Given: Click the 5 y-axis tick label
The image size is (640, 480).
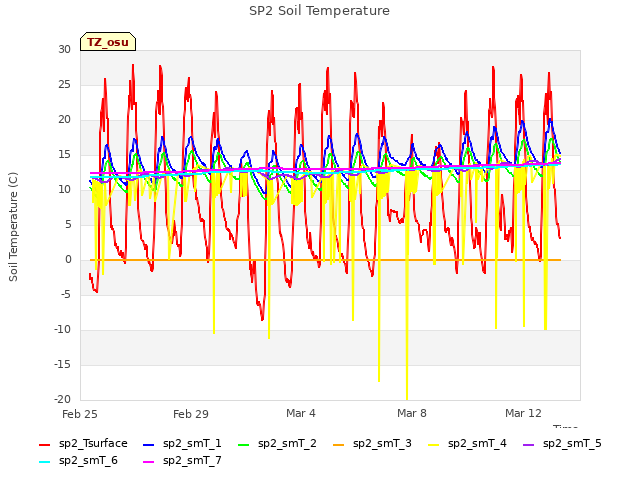Looking at the screenshot, I should [x=68, y=225].
